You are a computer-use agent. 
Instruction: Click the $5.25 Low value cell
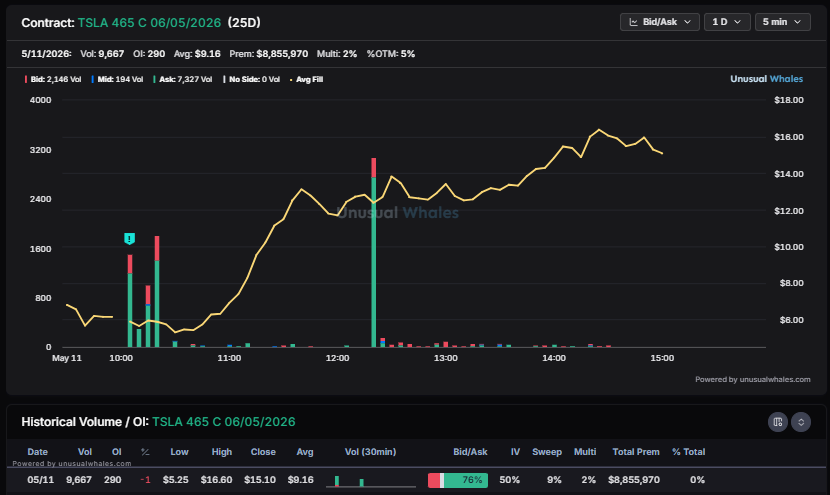[176, 480]
